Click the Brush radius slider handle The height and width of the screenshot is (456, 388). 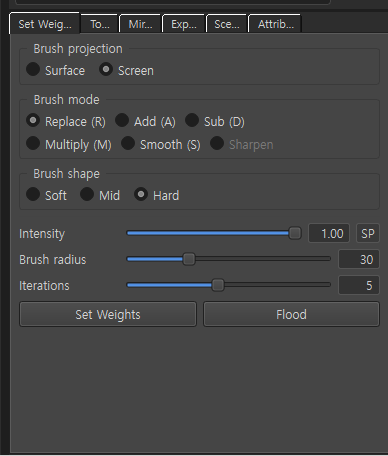pos(189,259)
